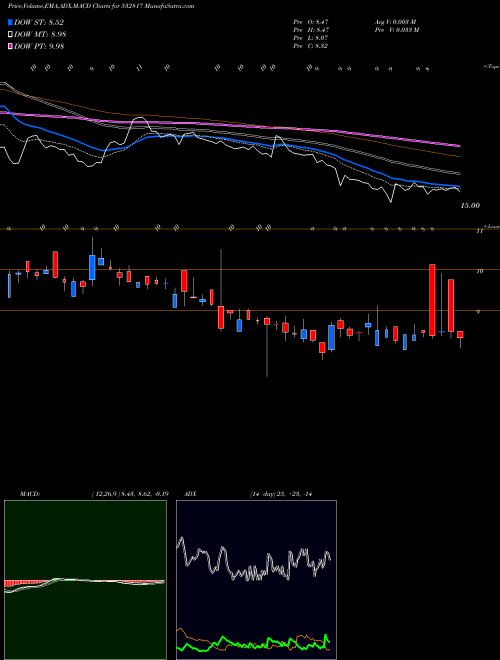Click the 'Pre L: 8.07' value
The image size is (500, 660).
click(x=311, y=38)
